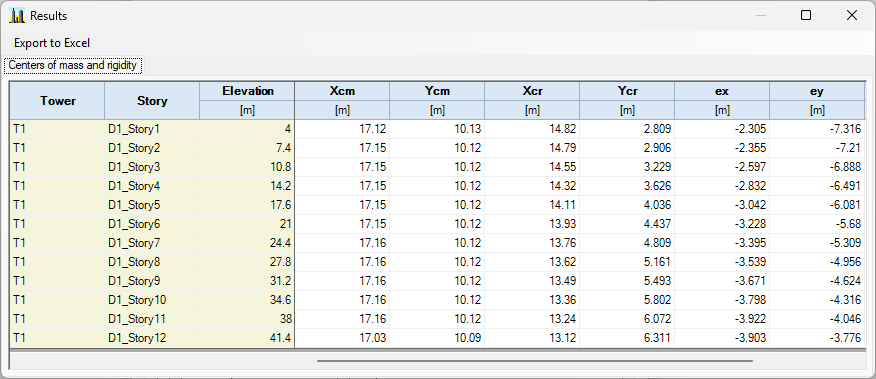Click the ey column header
The height and width of the screenshot is (379, 876).
817,91
